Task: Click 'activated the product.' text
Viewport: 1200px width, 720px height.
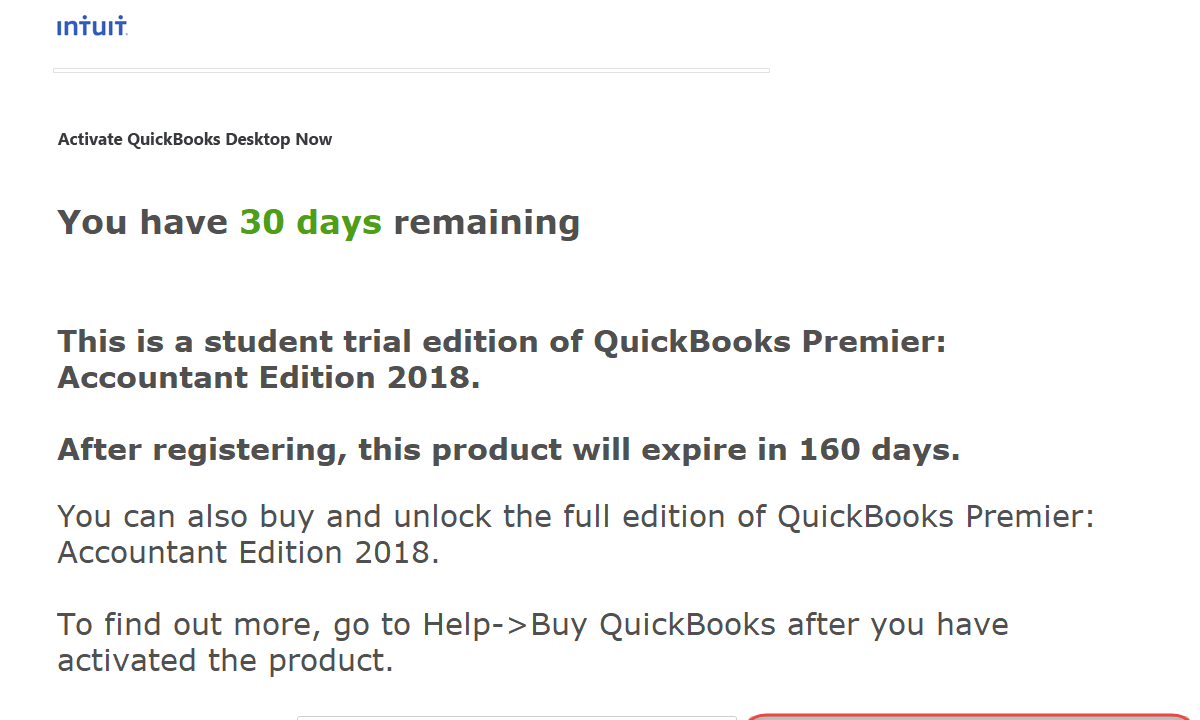Action: coord(225,661)
